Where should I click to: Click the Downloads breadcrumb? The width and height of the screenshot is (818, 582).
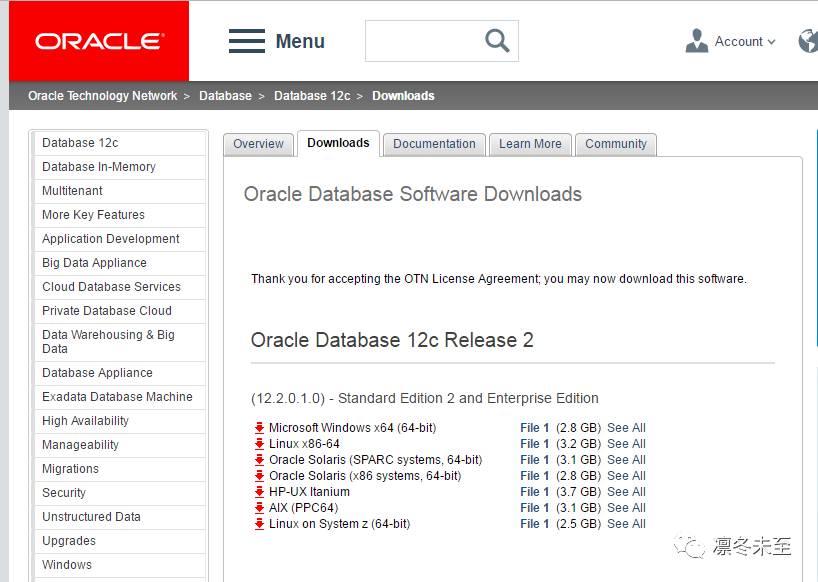click(403, 96)
